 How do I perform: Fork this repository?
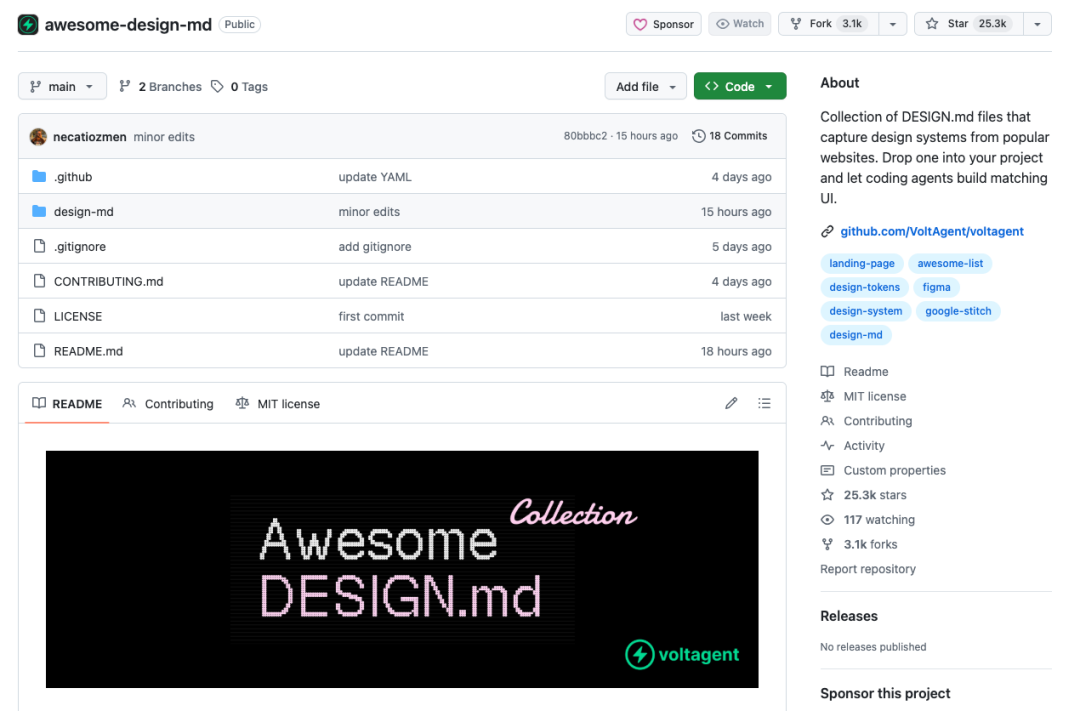click(x=829, y=24)
